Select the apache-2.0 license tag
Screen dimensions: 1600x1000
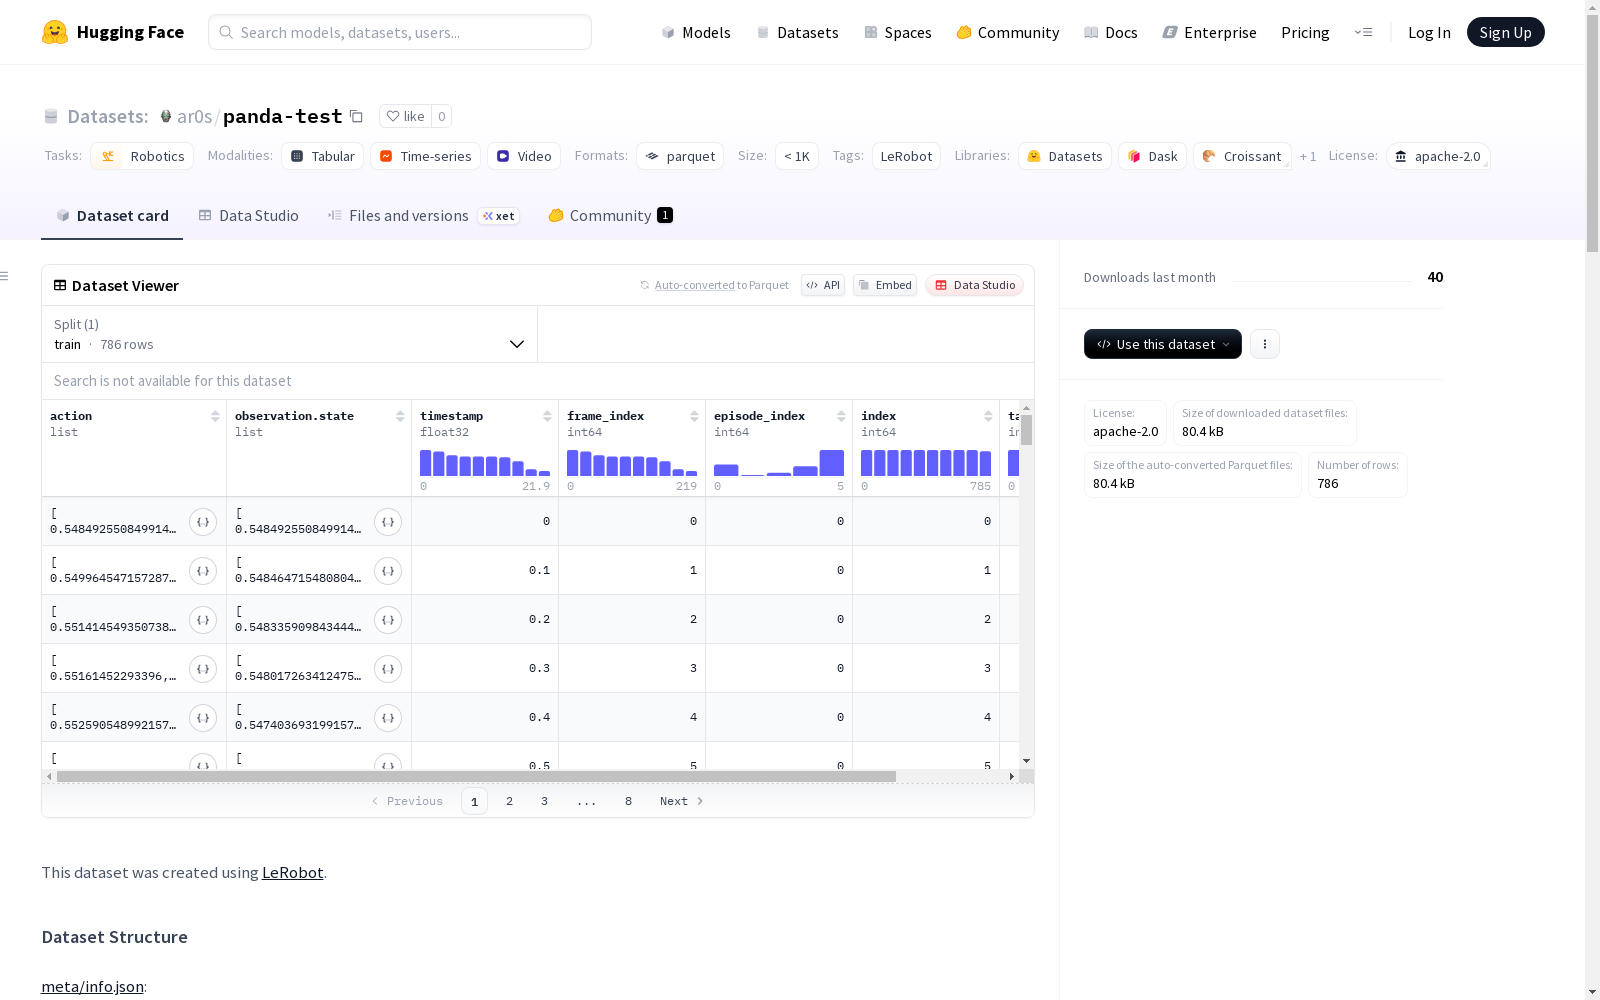pos(1438,156)
